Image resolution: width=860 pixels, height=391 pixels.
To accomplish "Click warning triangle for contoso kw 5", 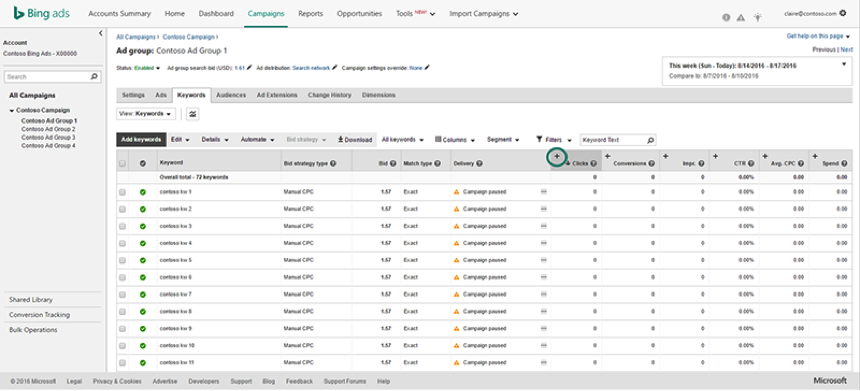I will click(x=456, y=260).
